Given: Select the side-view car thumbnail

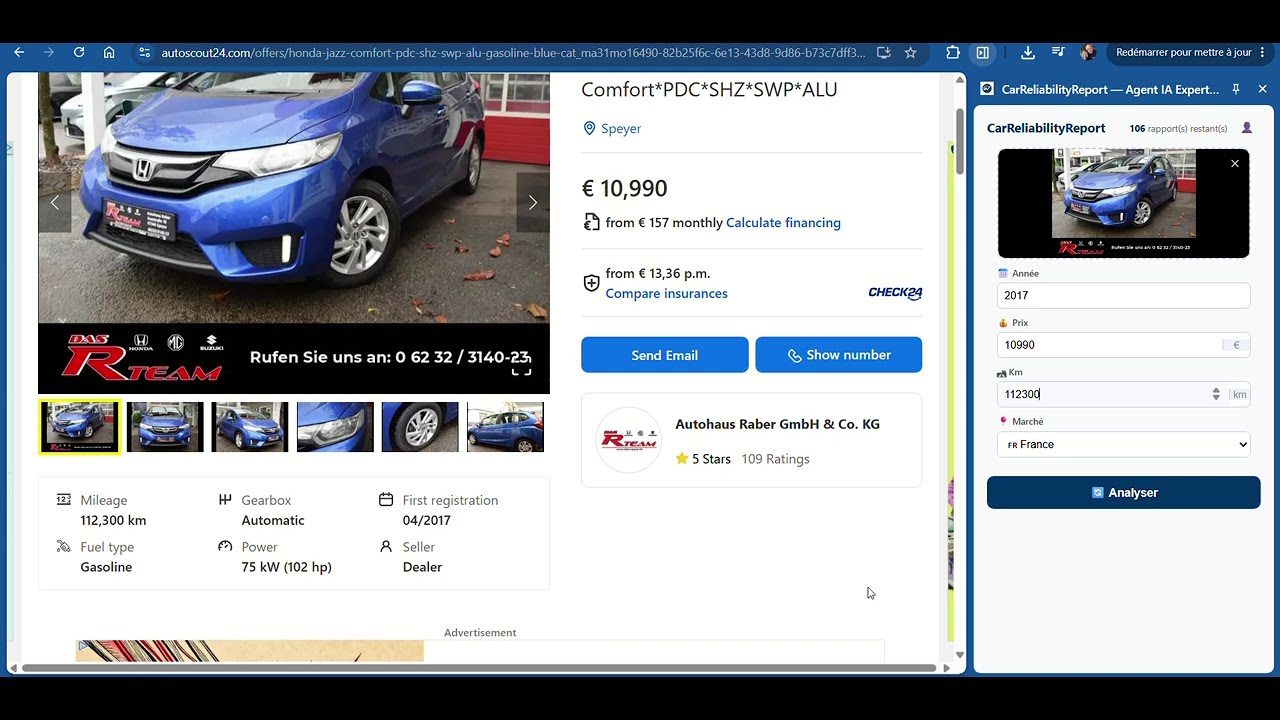Looking at the screenshot, I should pyautogui.click(x=505, y=427).
